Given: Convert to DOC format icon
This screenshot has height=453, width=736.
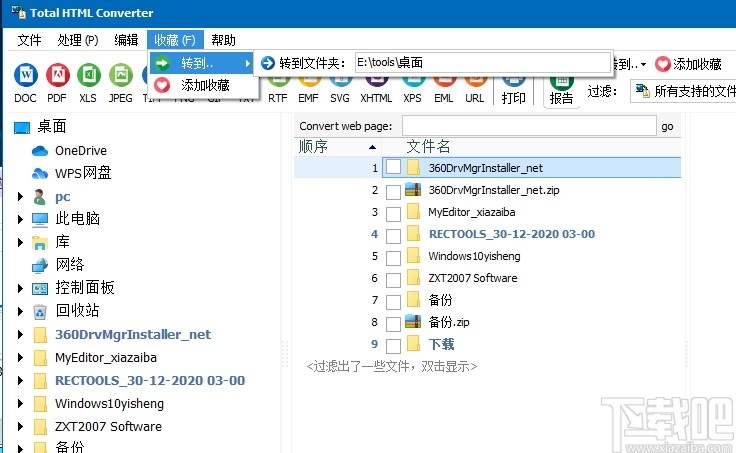Looking at the screenshot, I should click(25, 75).
